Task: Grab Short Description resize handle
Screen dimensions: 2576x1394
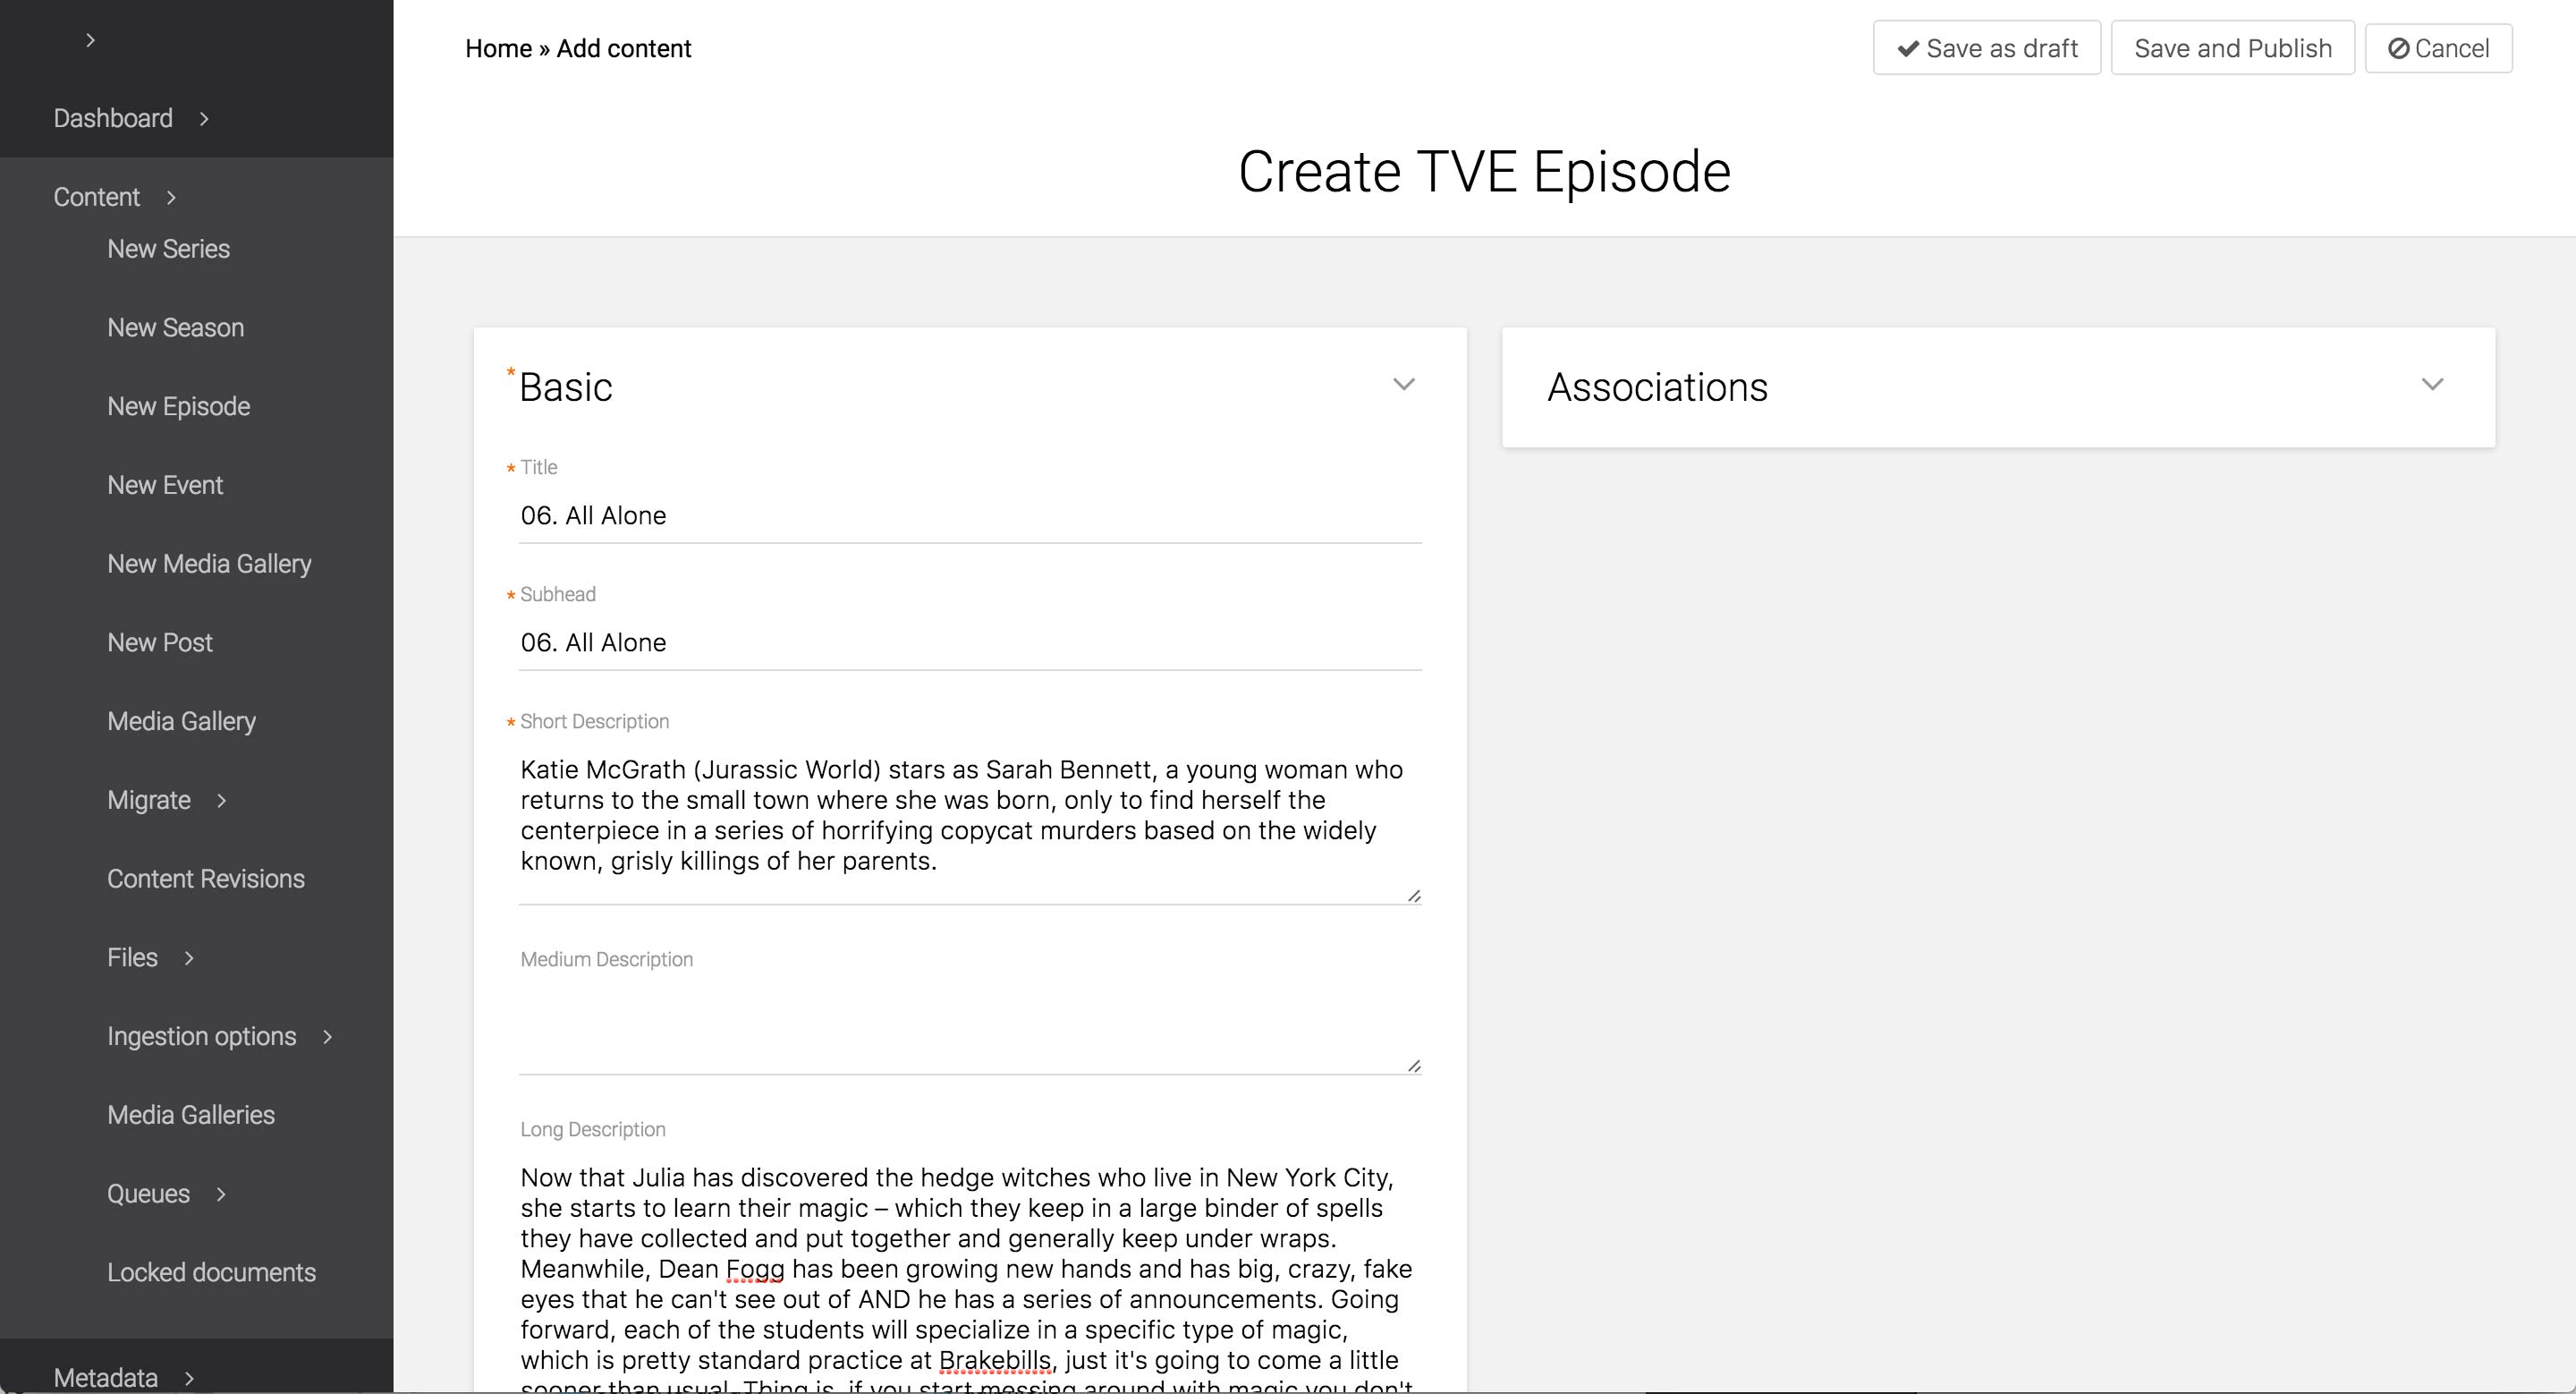Action: tap(1413, 896)
